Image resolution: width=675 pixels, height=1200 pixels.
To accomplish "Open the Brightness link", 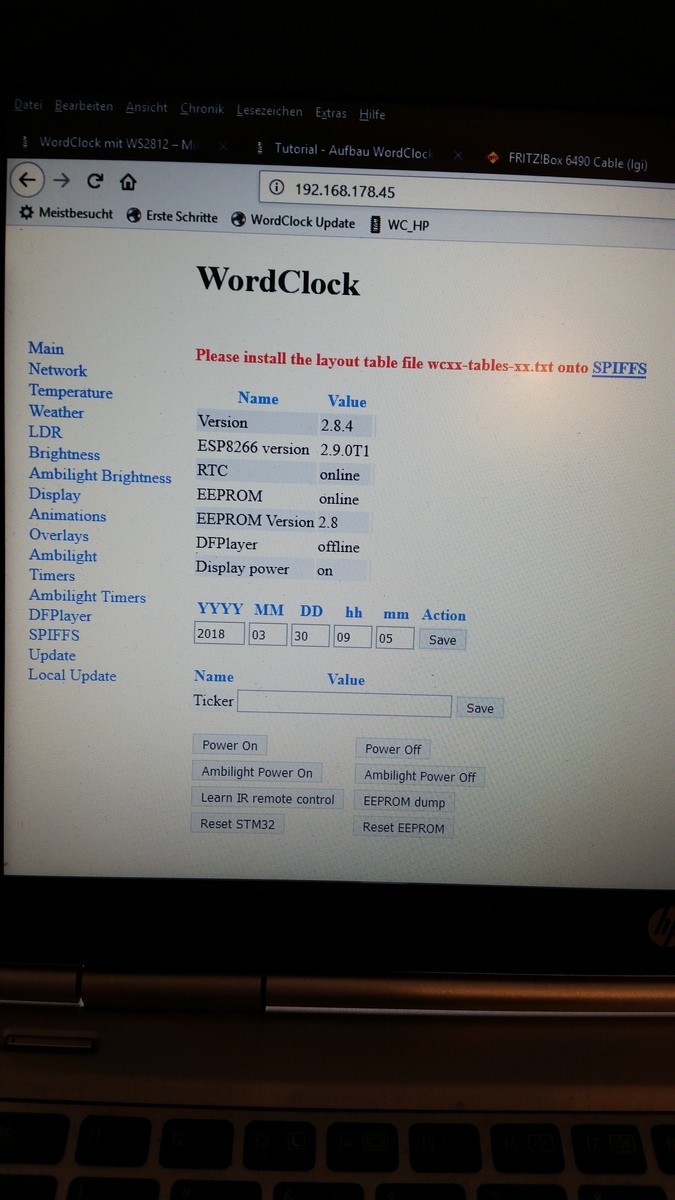I will click(x=64, y=454).
